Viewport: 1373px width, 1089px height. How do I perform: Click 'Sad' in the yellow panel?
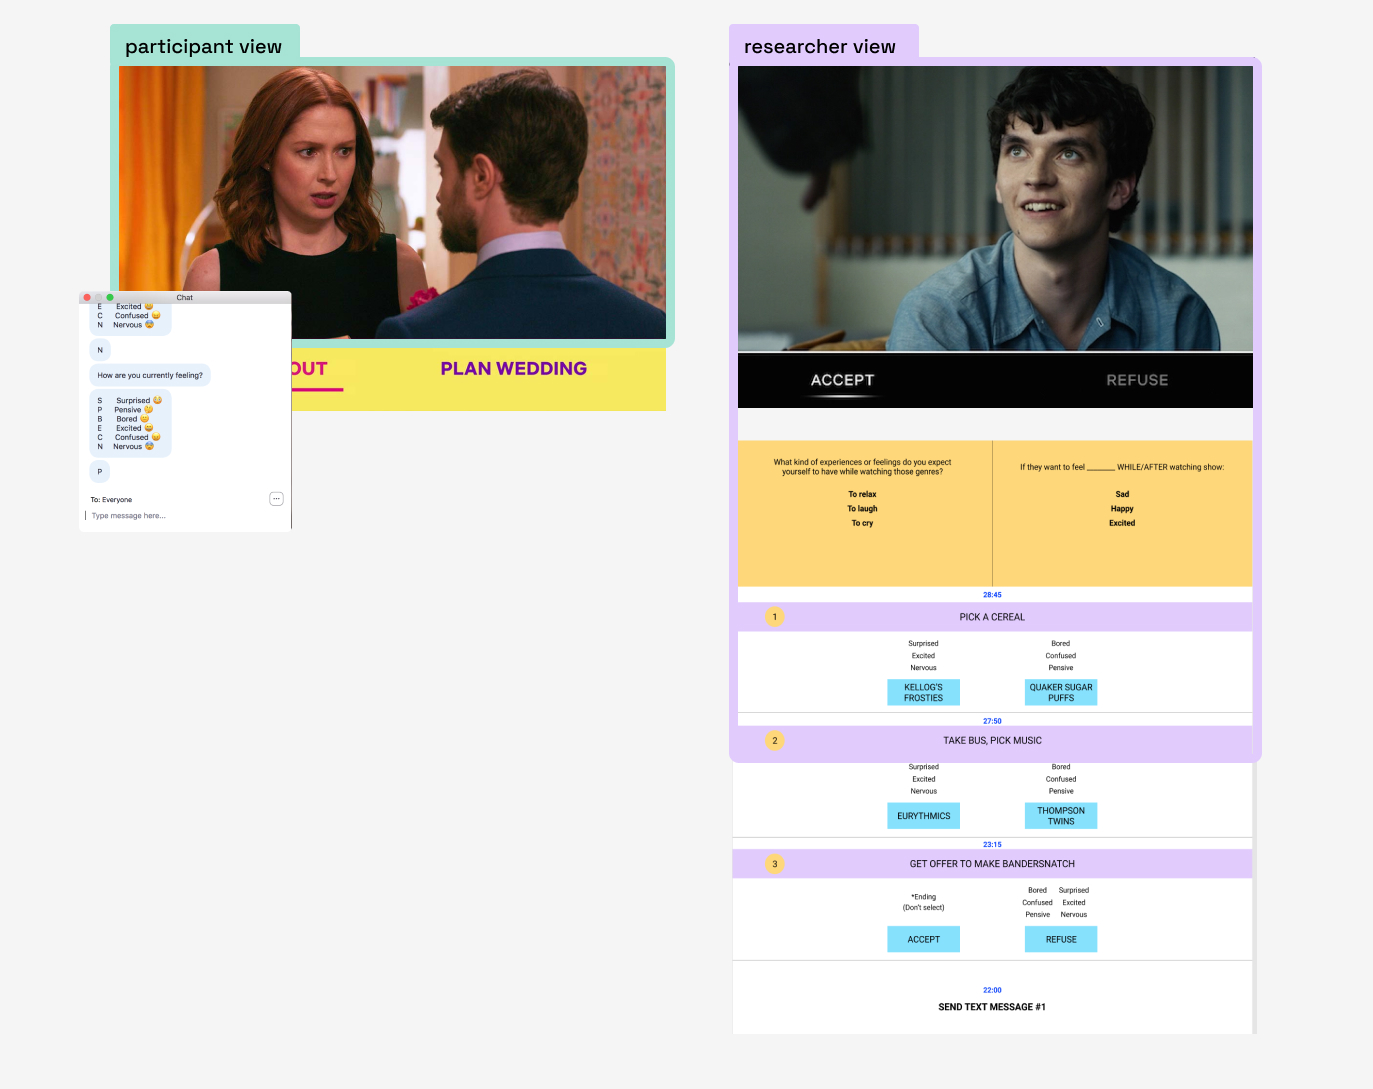pyautogui.click(x=1122, y=494)
